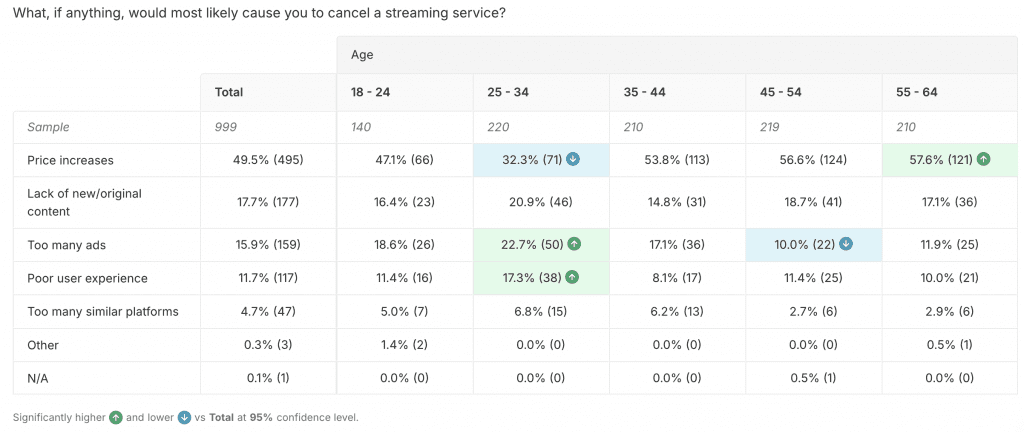Click the Age group header

click(362, 55)
